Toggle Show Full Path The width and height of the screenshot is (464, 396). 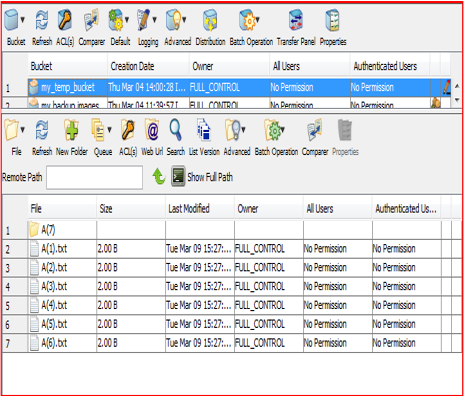tap(202, 177)
